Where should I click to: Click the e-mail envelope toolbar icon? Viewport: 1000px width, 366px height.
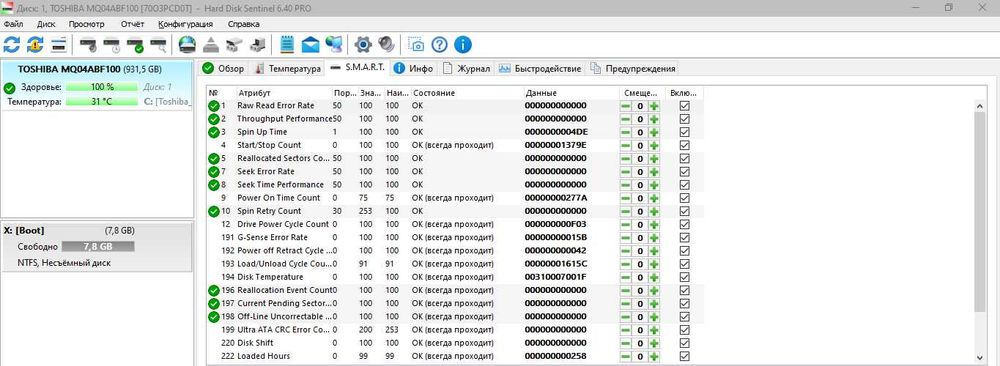(311, 45)
